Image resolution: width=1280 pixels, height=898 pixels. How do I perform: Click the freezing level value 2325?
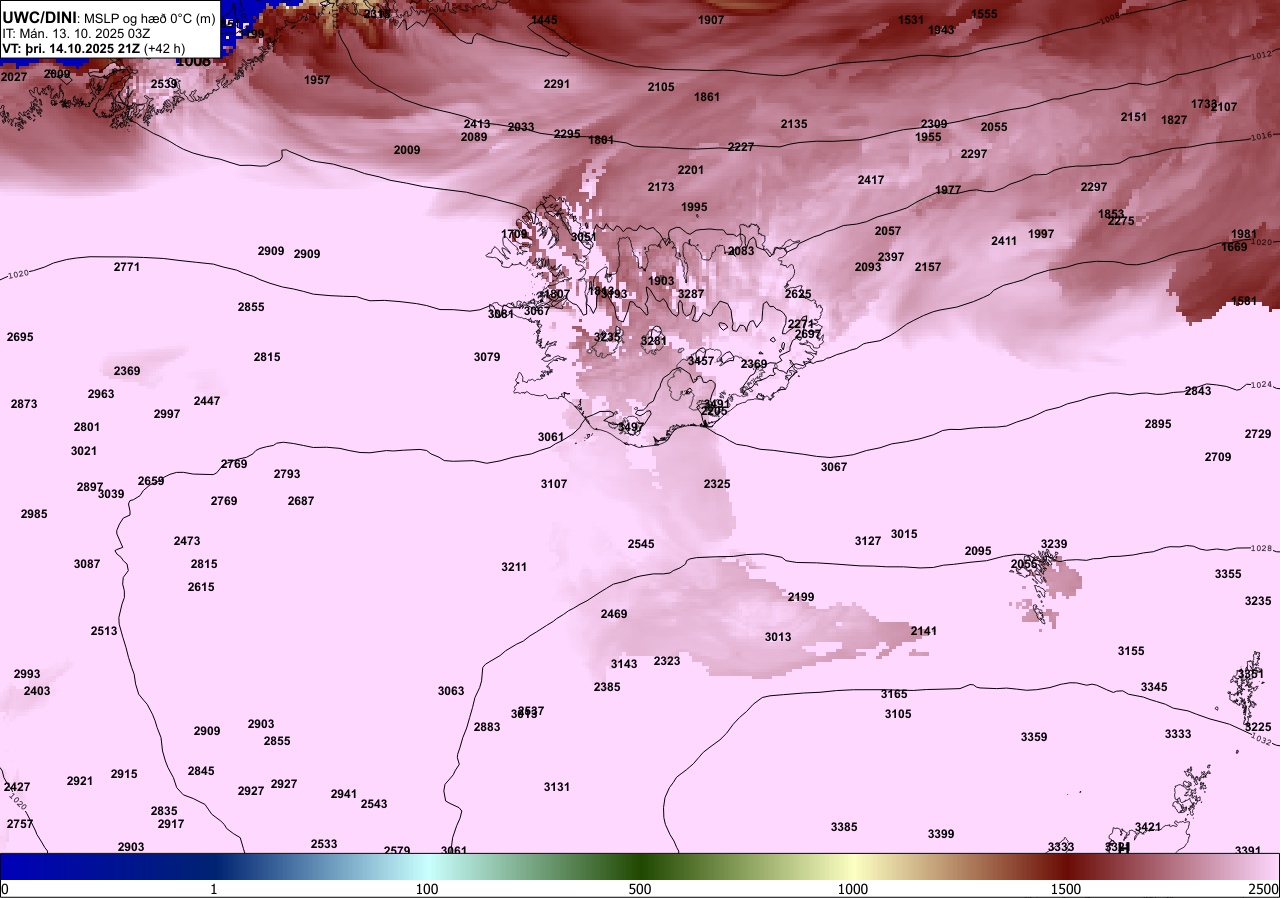(x=717, y=484)
